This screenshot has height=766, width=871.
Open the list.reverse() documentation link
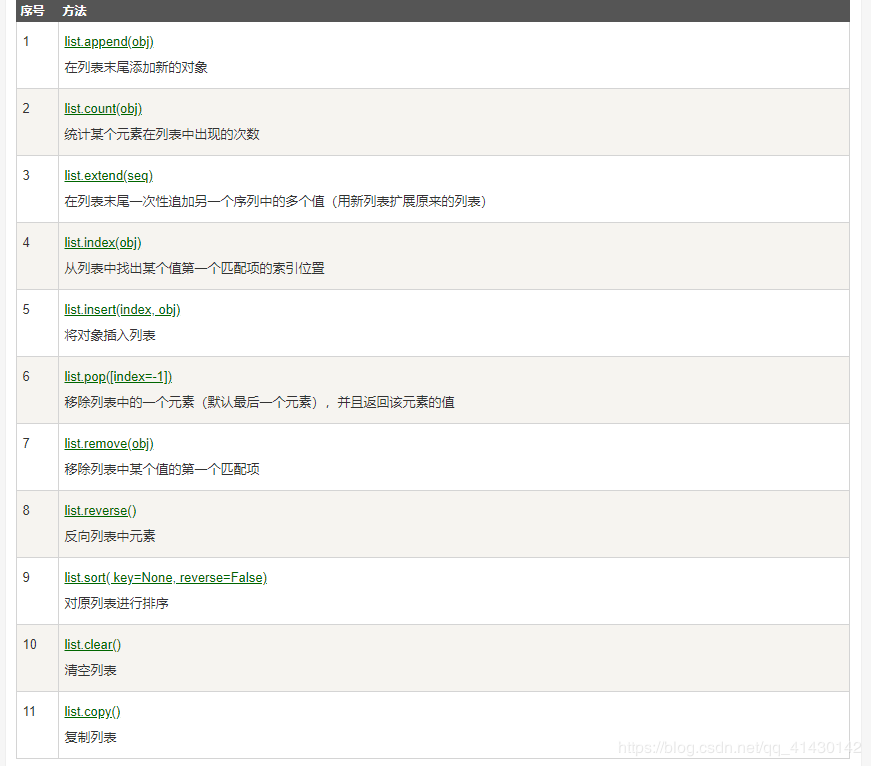pyautogui.click(x=99, y=510)
